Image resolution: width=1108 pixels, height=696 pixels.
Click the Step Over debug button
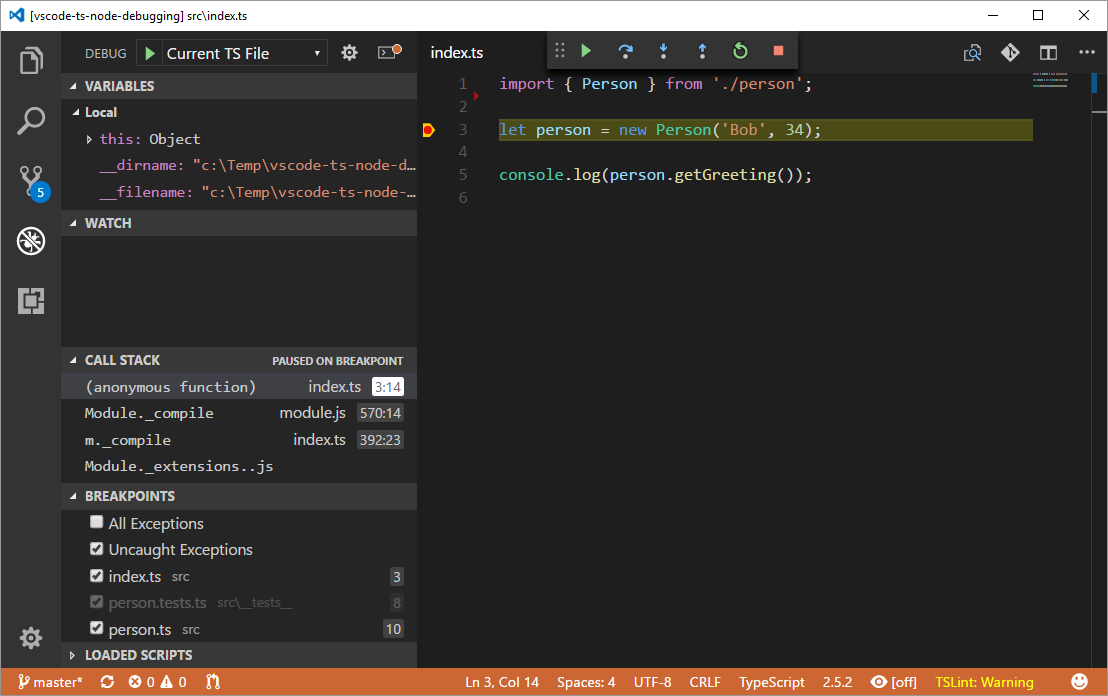pyautogui.click(x=625, y=51)
